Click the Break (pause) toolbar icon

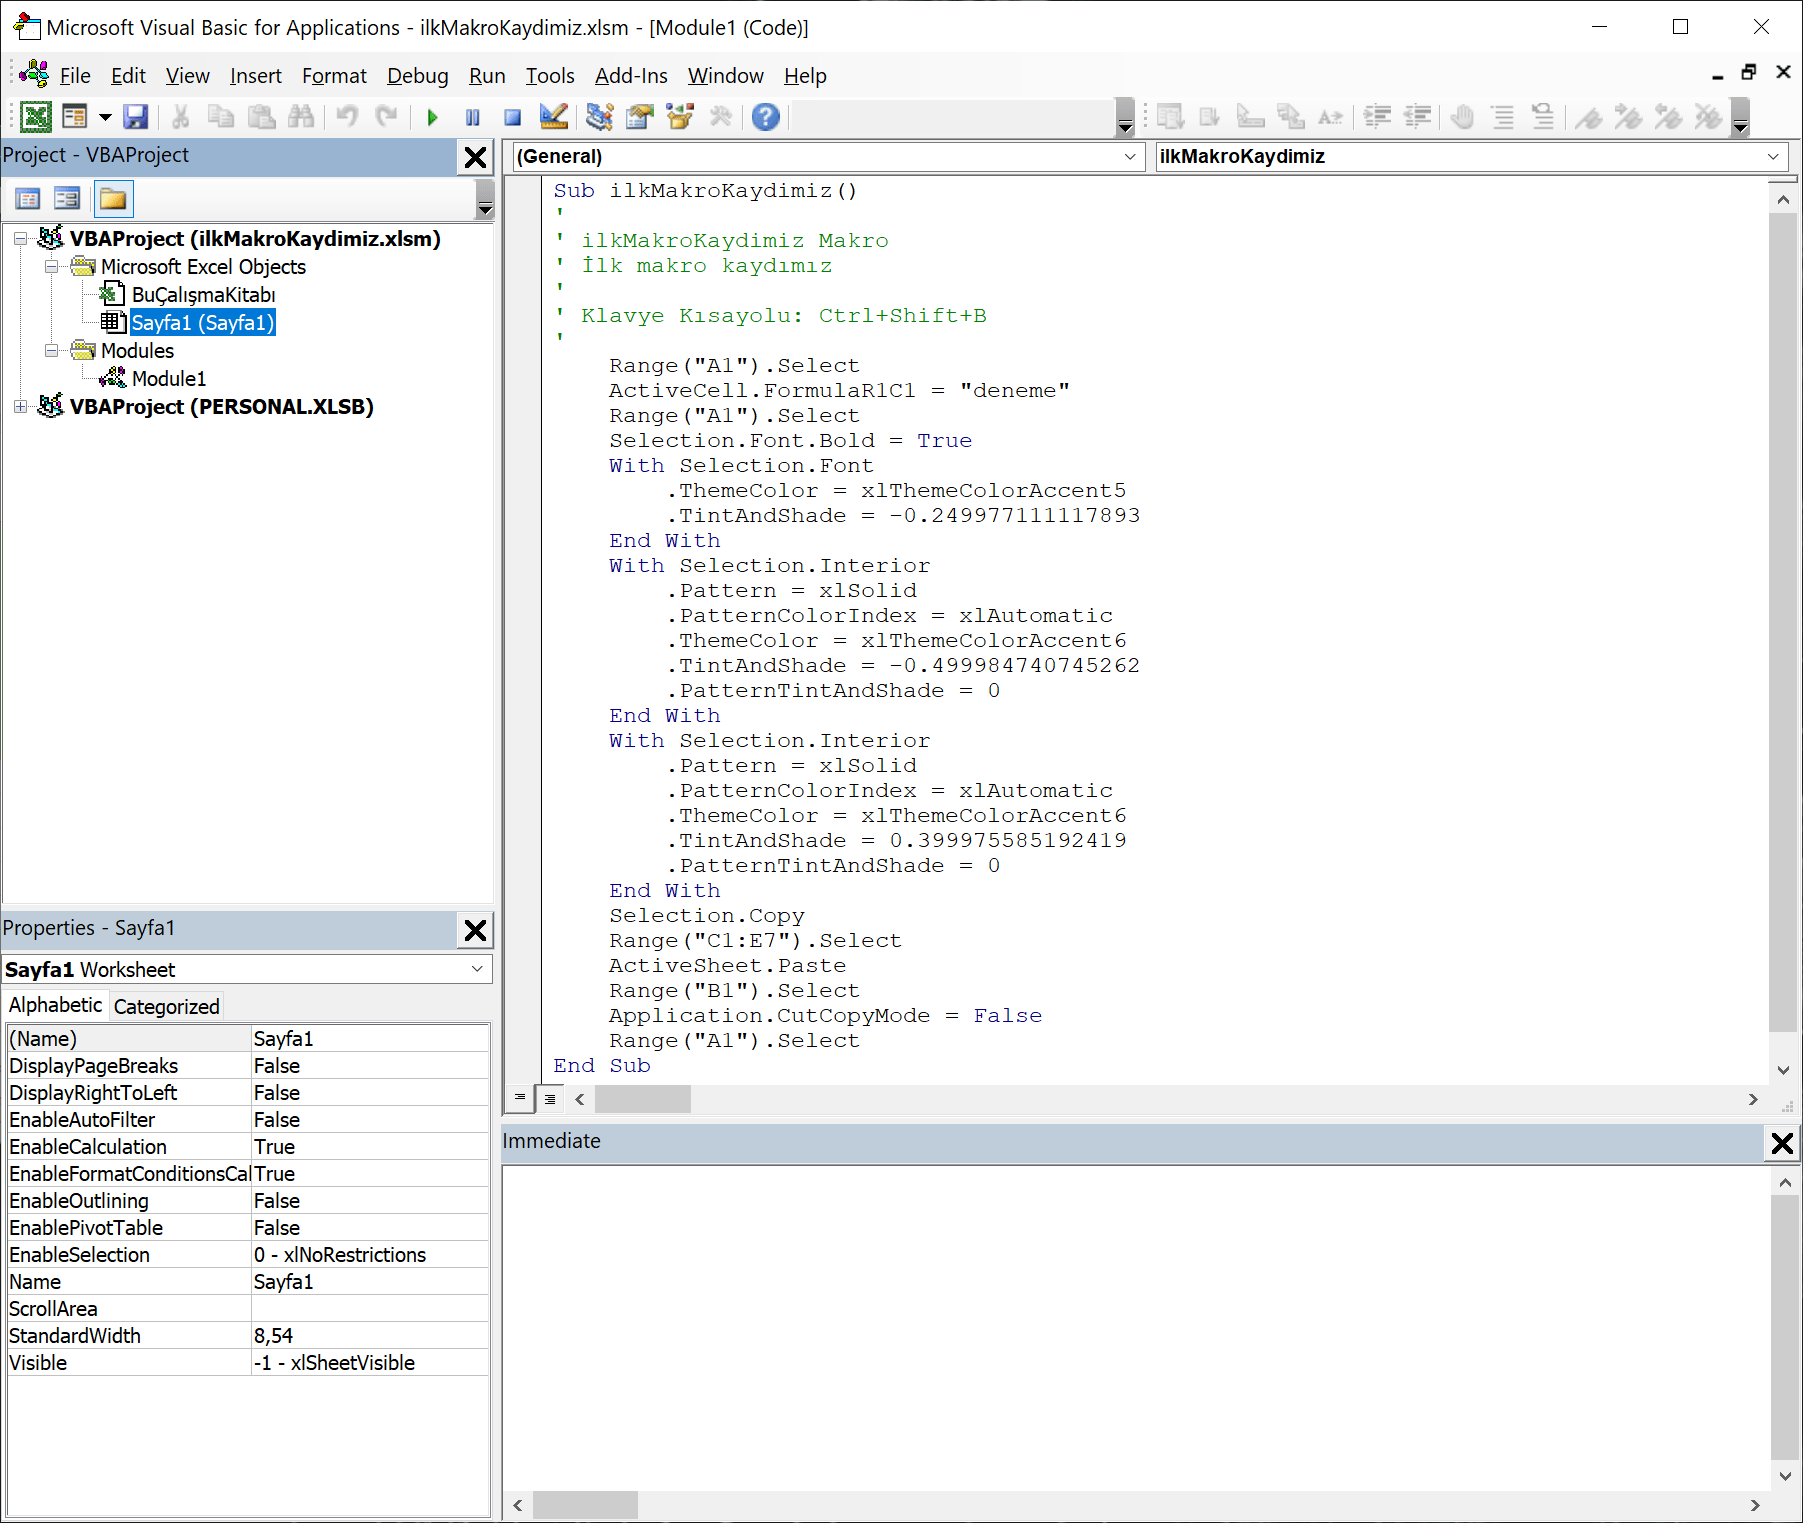click(x=472, y=118)
